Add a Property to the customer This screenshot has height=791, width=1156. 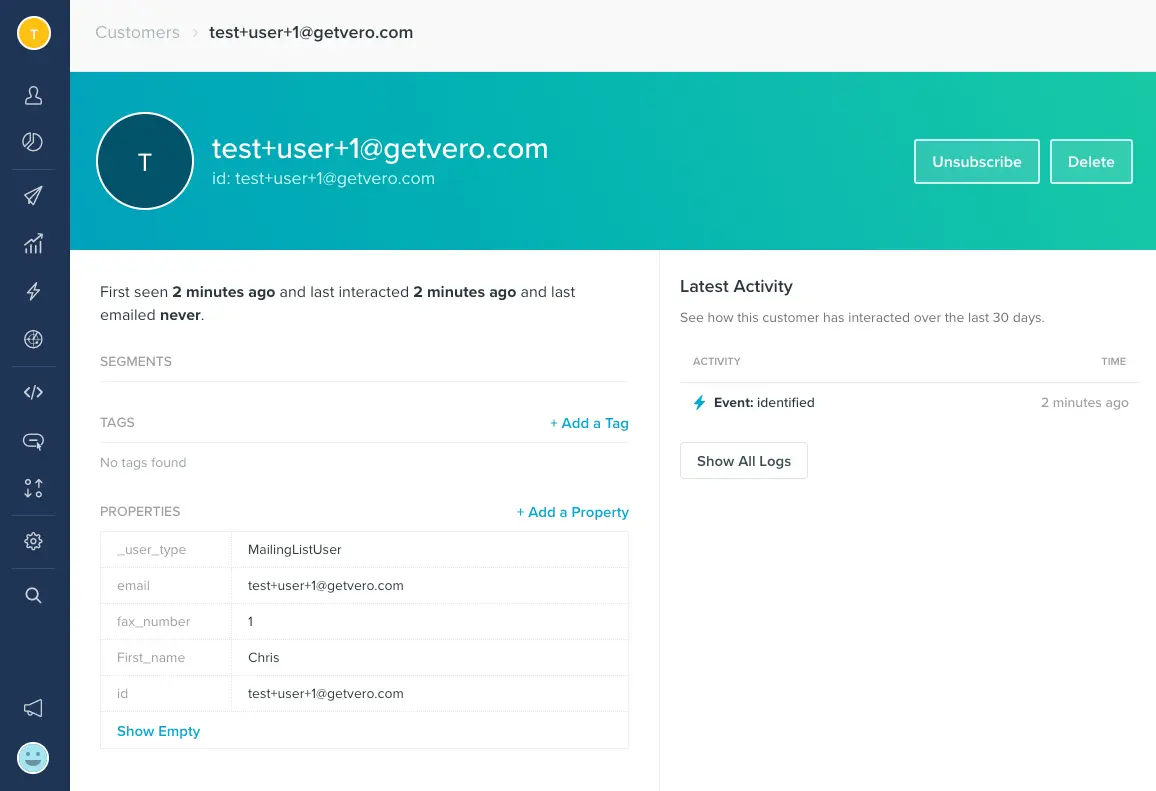point(572,512)
